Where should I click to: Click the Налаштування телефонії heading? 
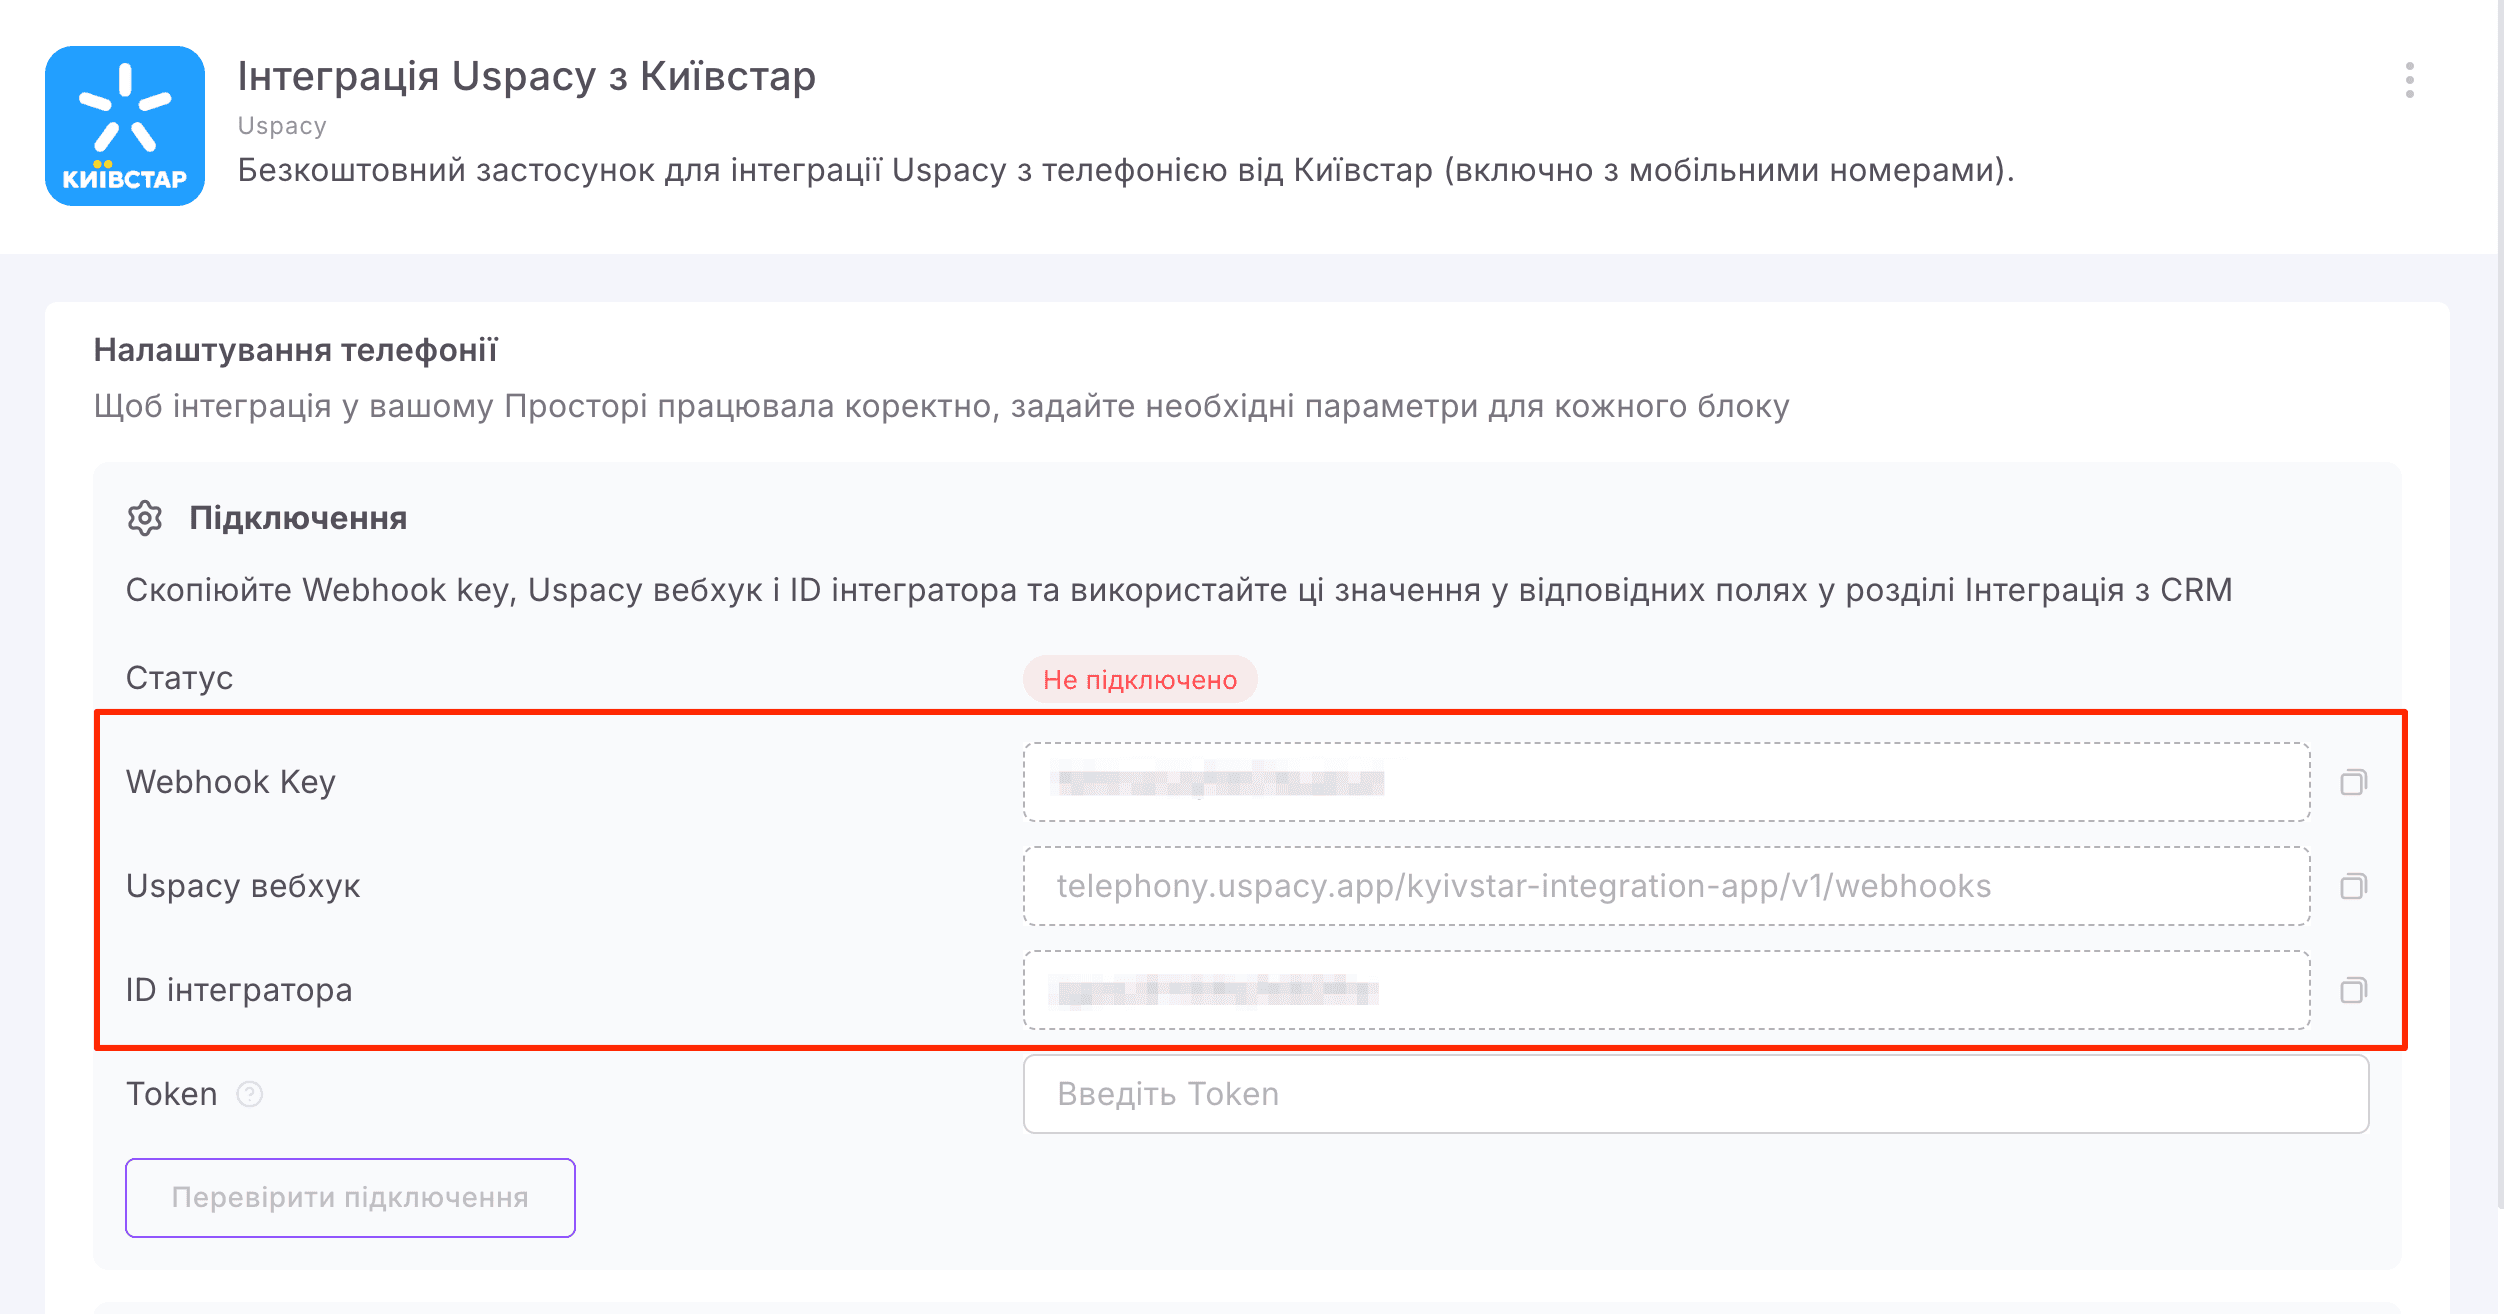click(x=297, y=348)
